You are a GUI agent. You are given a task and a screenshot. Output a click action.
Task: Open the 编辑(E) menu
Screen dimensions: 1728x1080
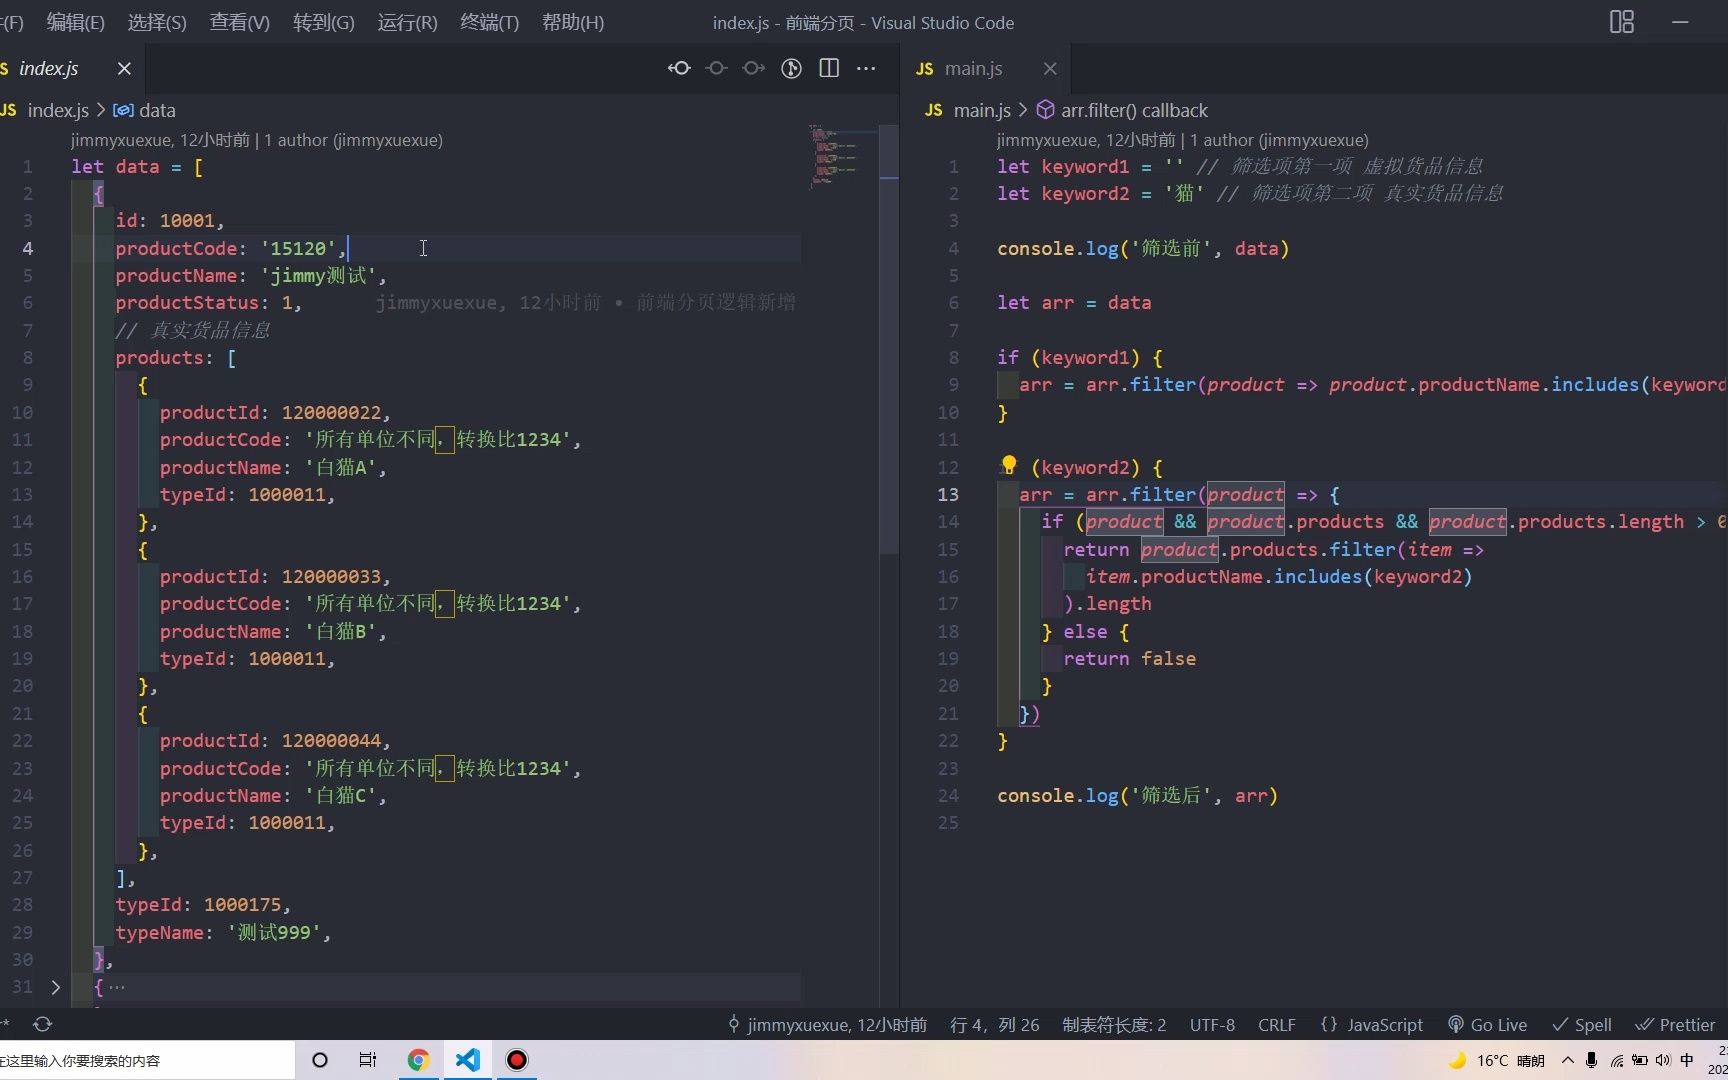[75, 22]
